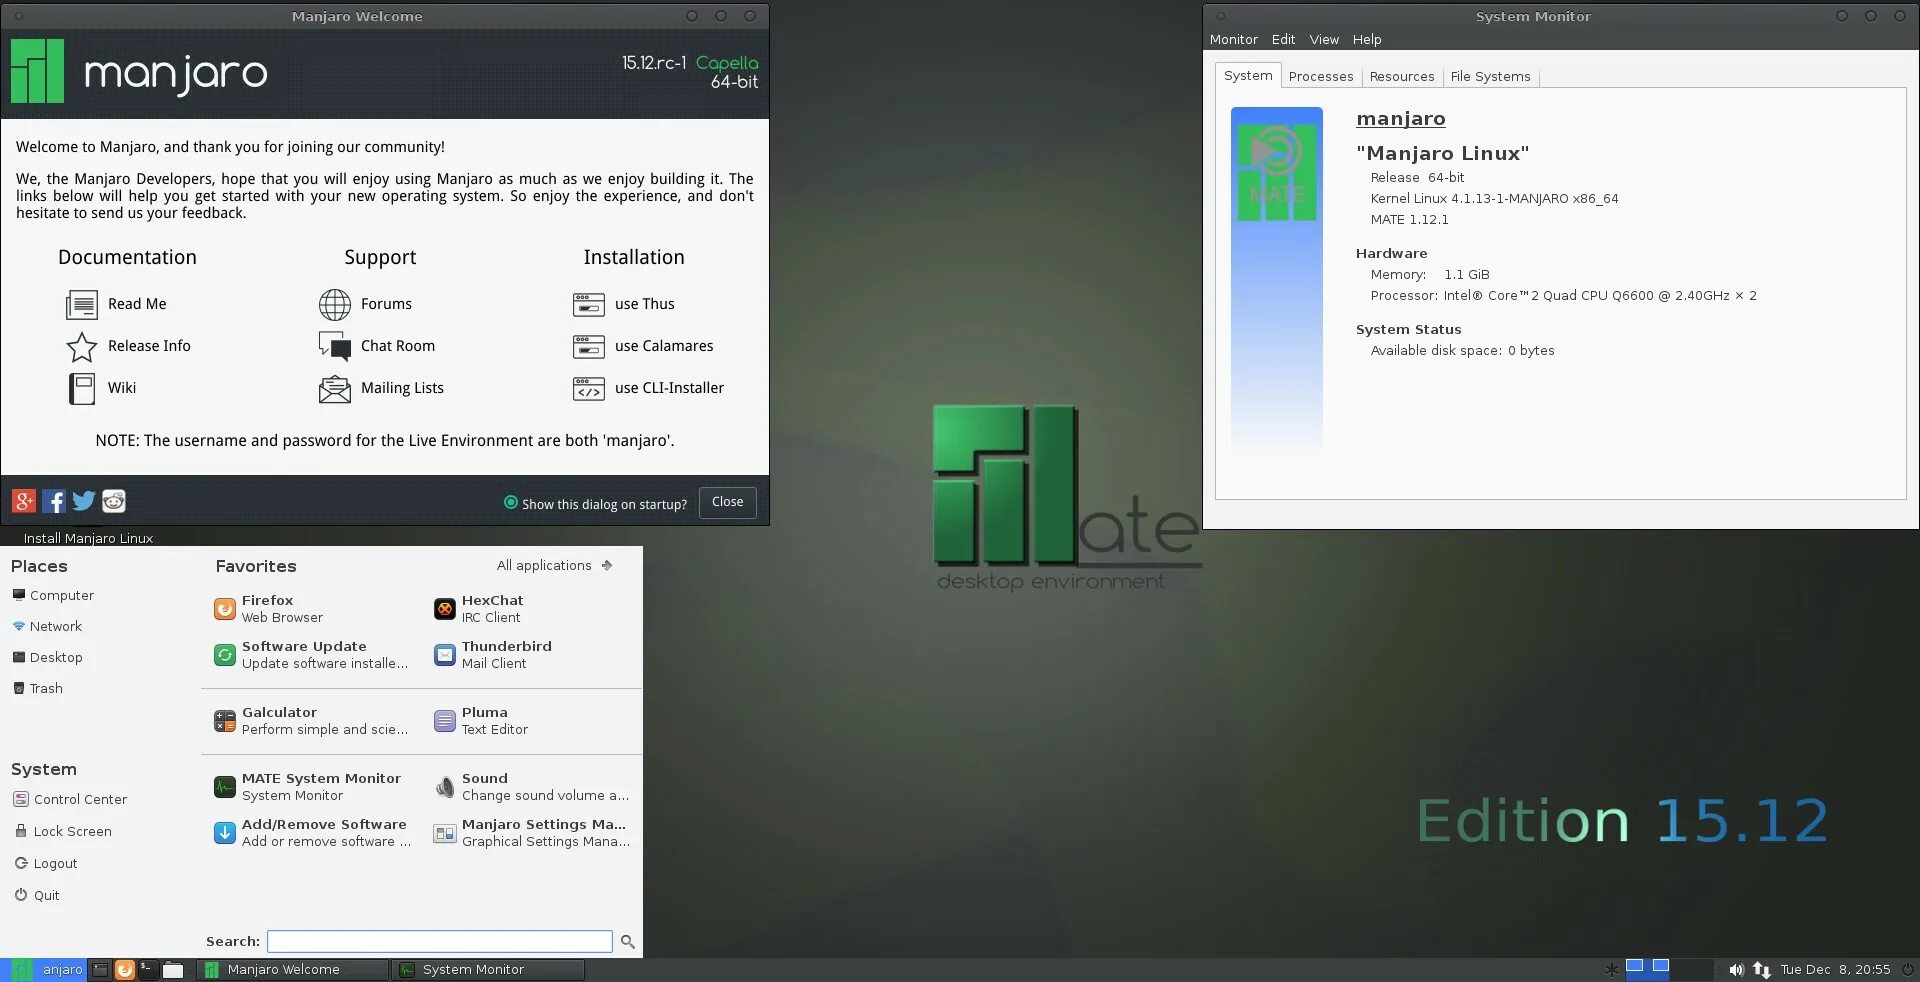1920x982 pixels.
Task: Open the Chat Room speech bubble icon
Action: pos(335,346)
